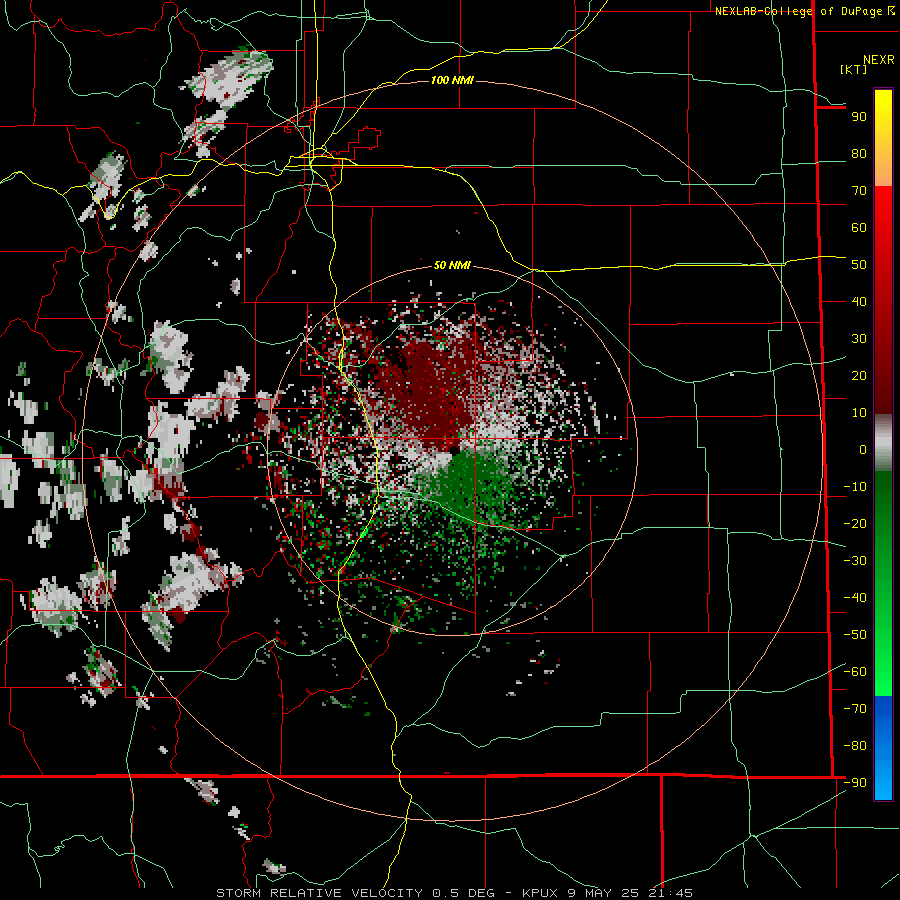Viewport: 900px width, 900px height.
Task: Click the black radar site dot at center
Action: 453,451
